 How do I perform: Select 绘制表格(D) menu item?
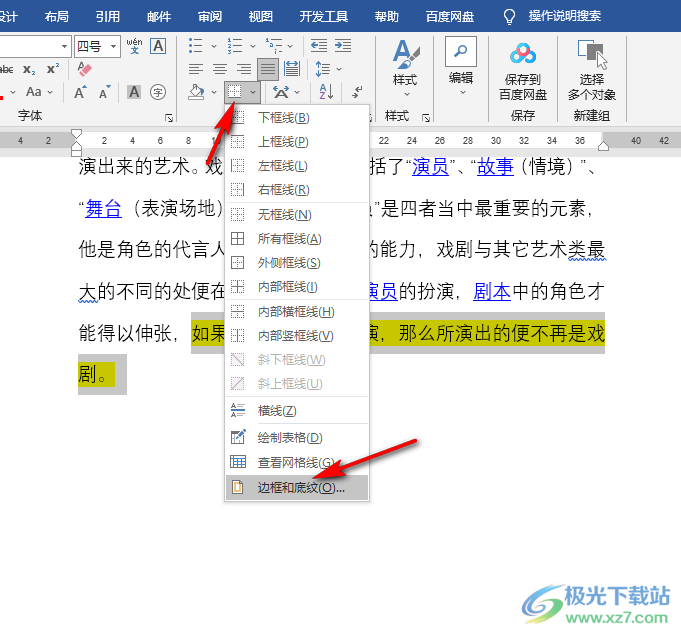click(x=297, y=437)
